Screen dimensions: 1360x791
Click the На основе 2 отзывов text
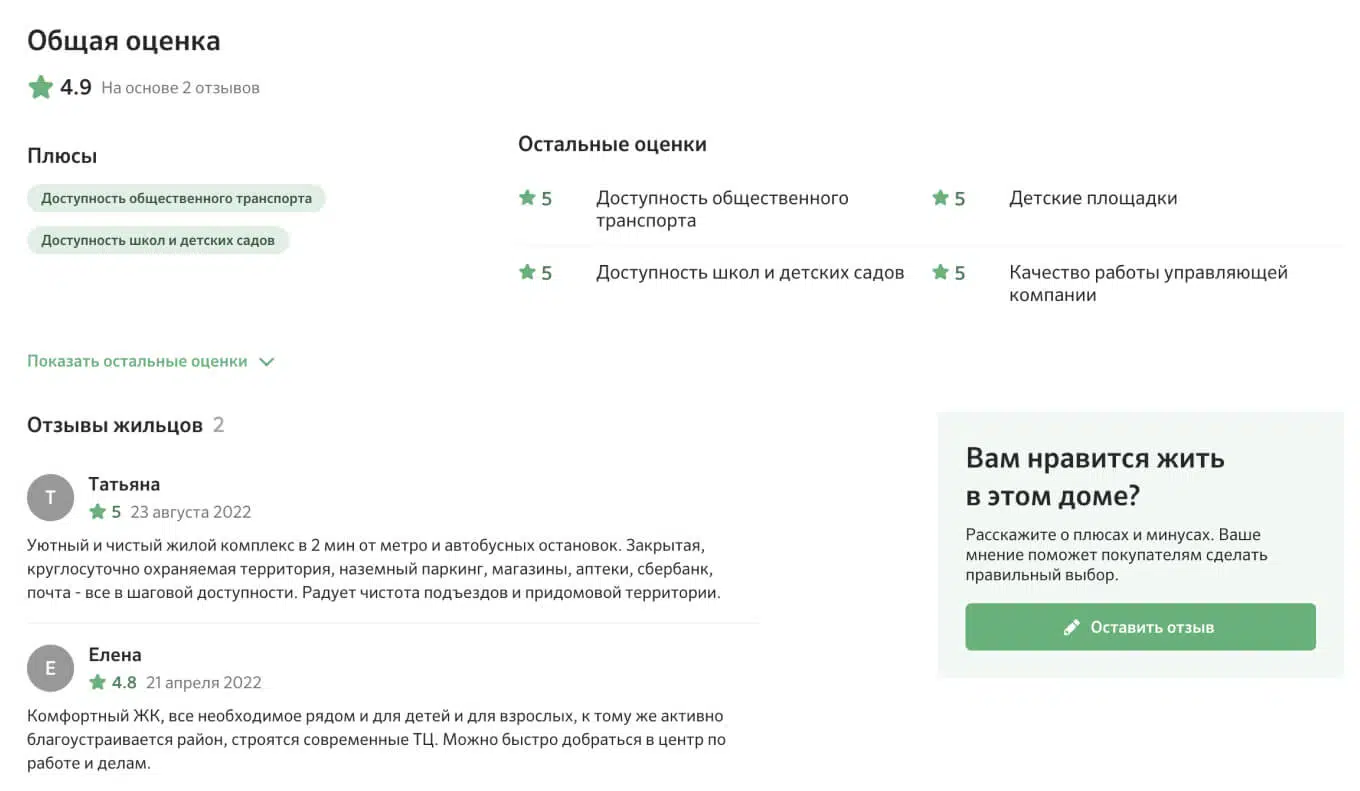click(x=180, y=88)
